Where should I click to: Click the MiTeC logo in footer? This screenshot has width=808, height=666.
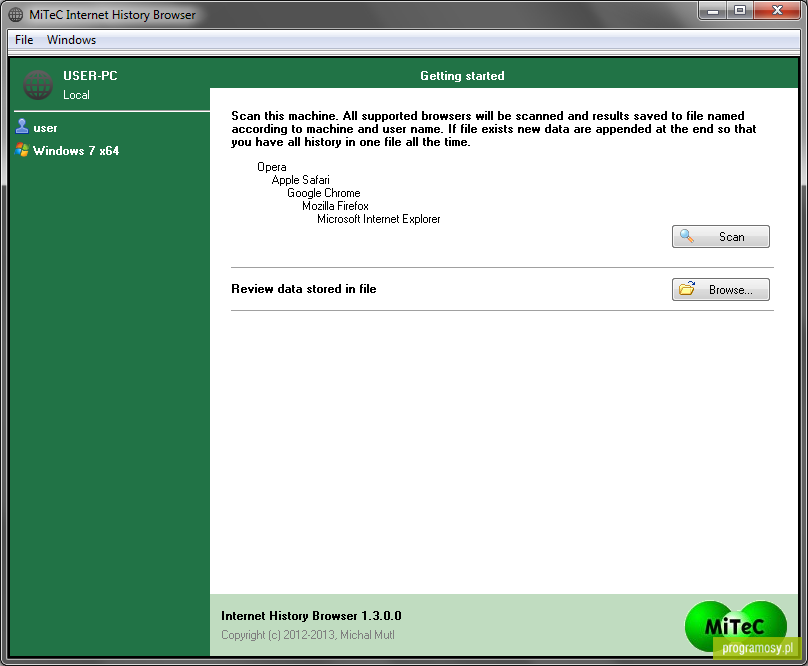[735, 626]
